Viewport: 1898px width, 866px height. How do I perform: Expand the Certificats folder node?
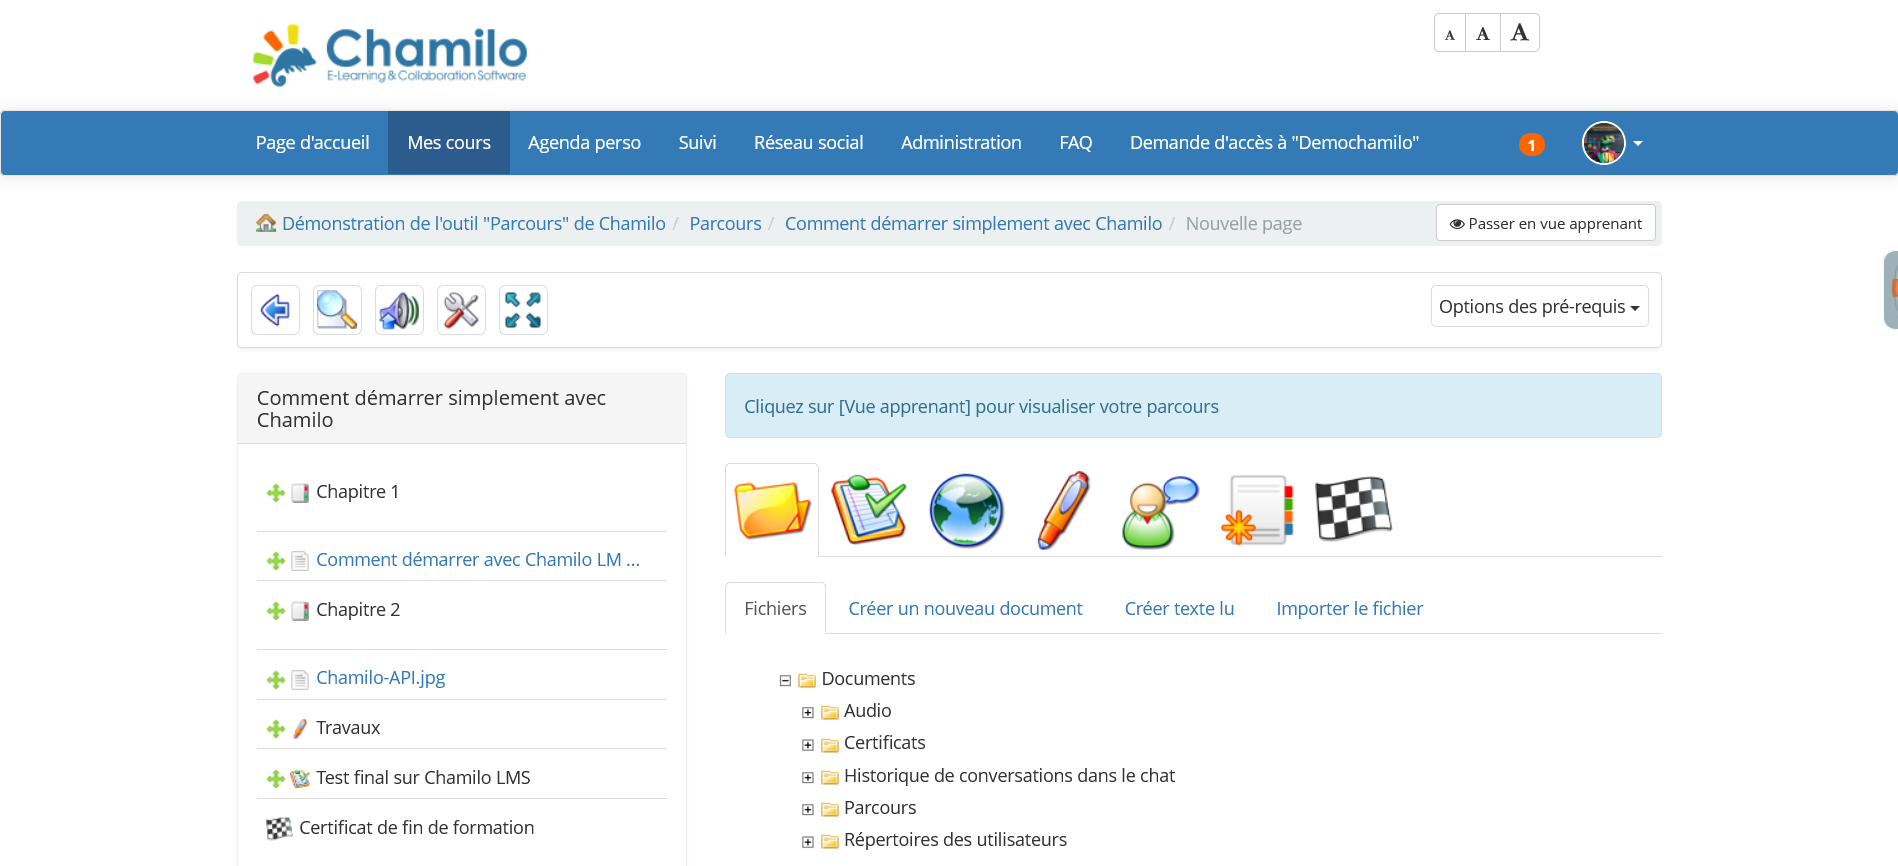[x=808, y=745]
